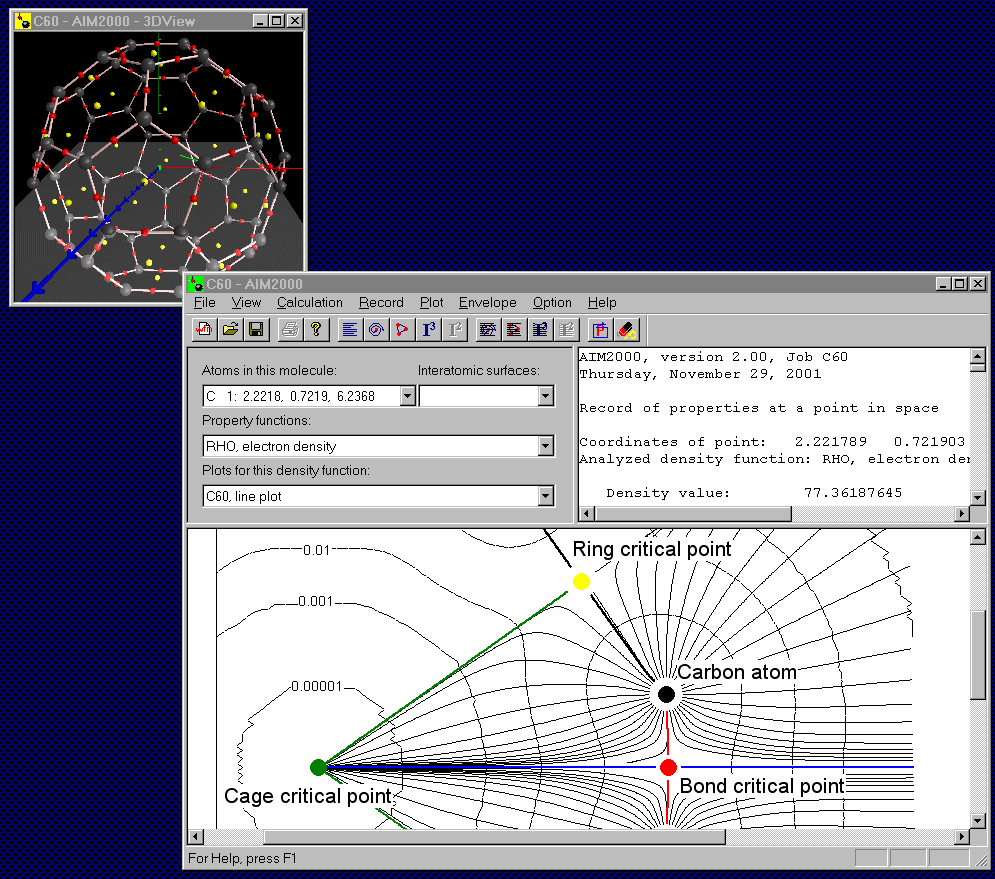Image resolution: width=995 pixels, height=879 pixels.
Task: Click the 'Record of properties at a point in space' line
Action: tap(759, 408)
